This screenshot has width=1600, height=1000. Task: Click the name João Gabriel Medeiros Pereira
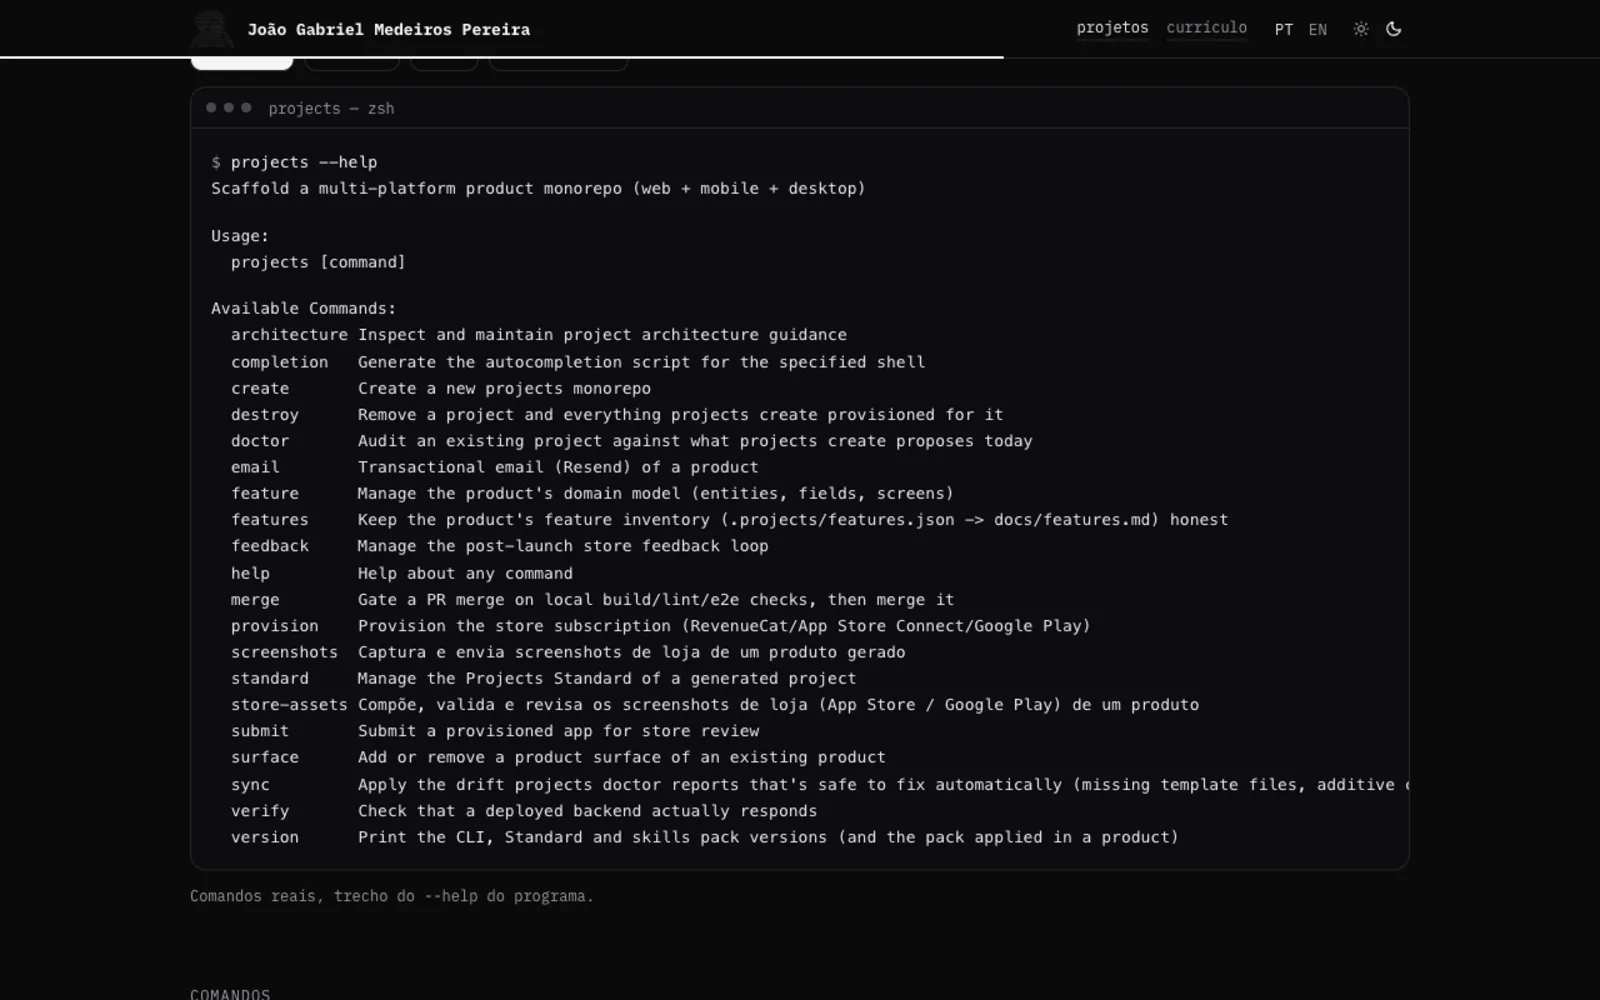[389, 30]
